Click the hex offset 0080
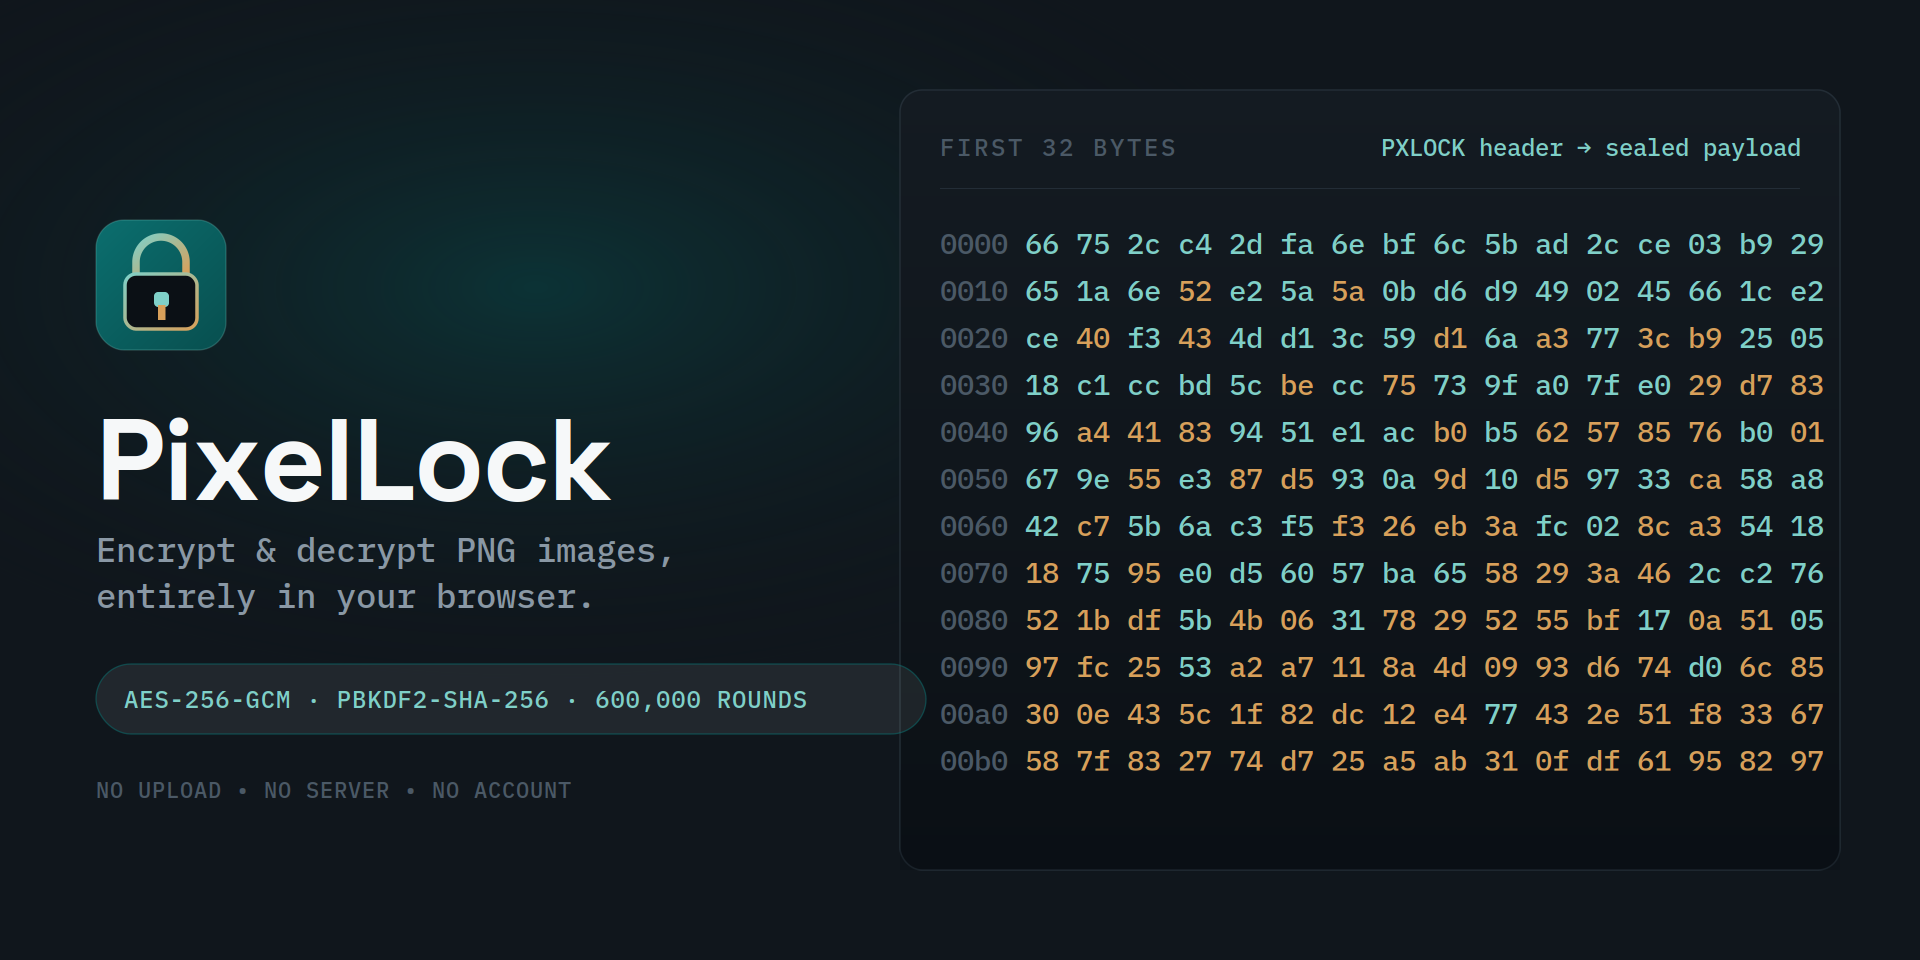The height and width of the screenshot is (960, 1920). tap(974, 621)
